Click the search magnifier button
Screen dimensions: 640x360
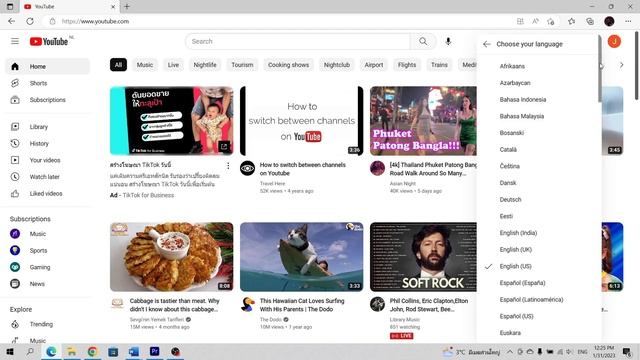[423, 41]
